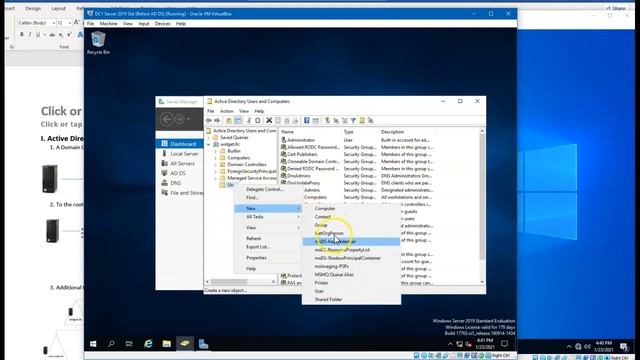
Task: Choose Refresh in the context menu
Action: 268,238
